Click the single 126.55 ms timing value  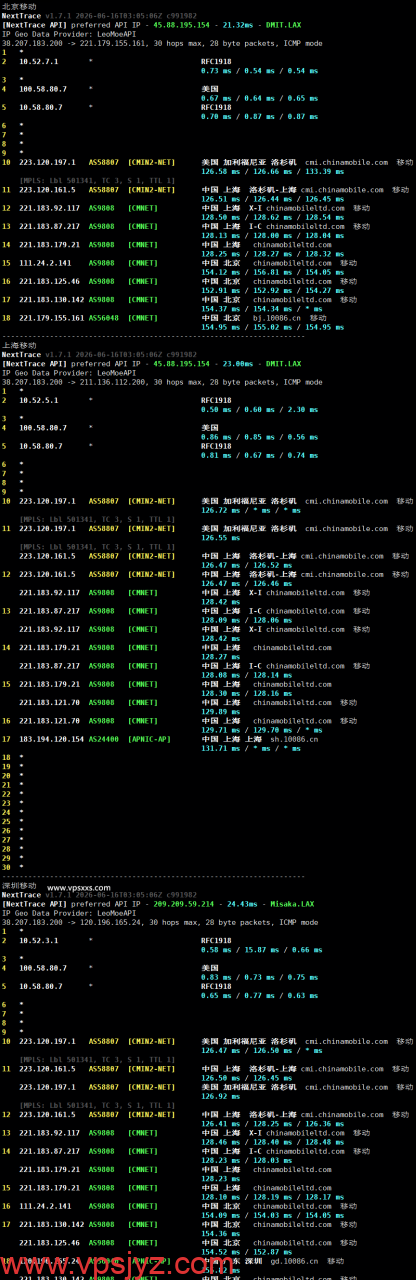220,537
